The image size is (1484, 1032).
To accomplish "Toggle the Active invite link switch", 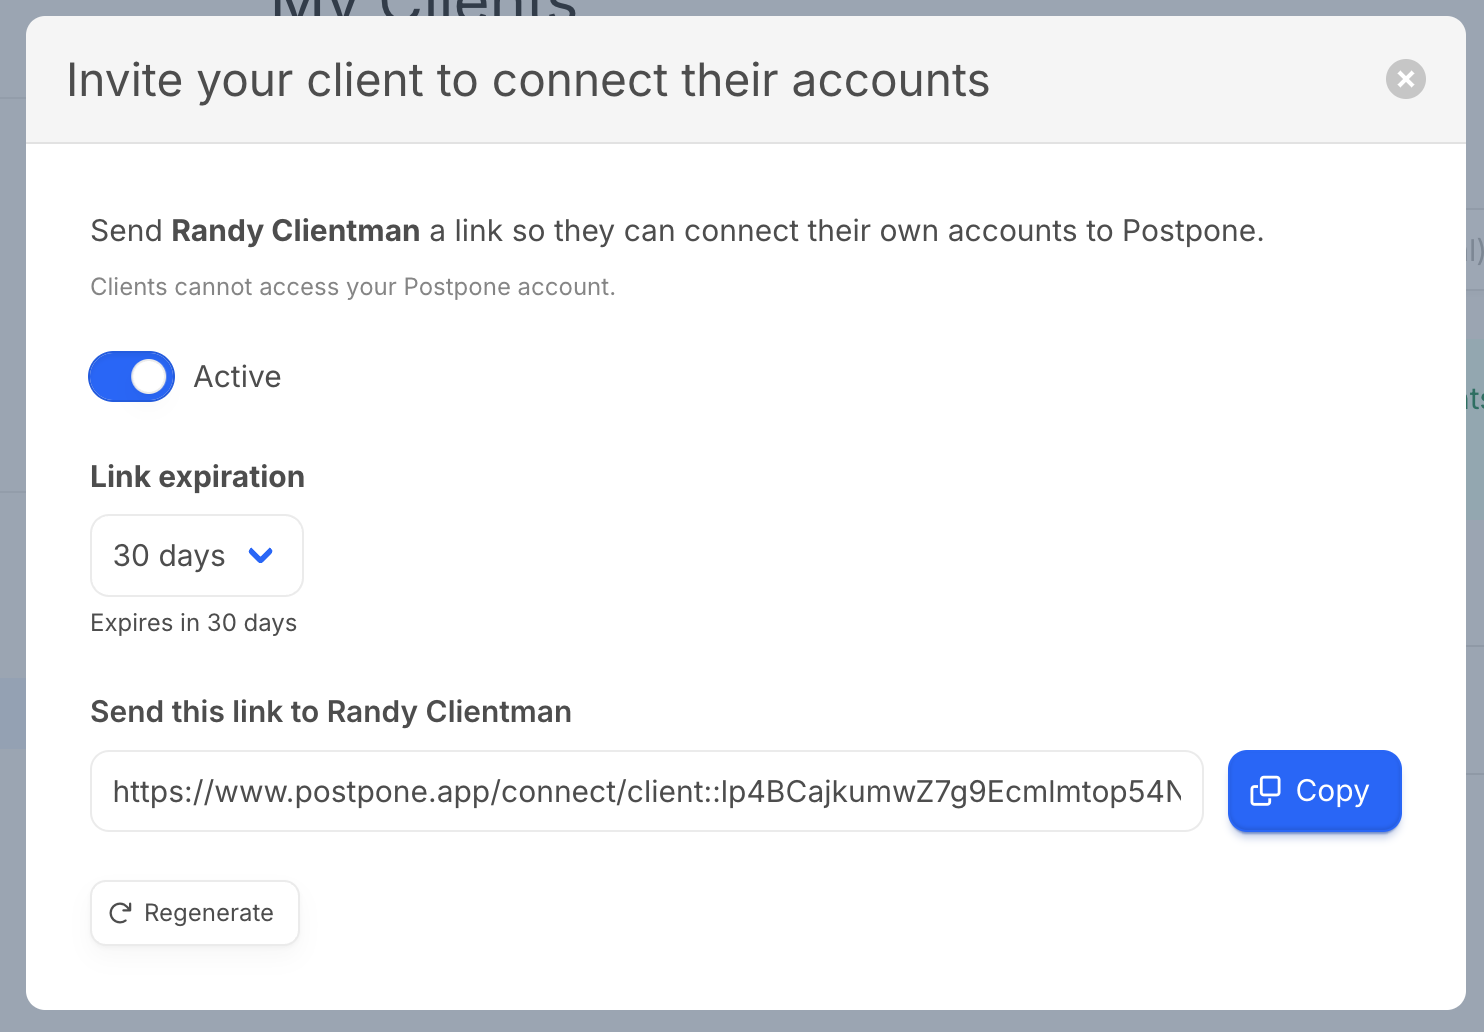I will (132, 376).
